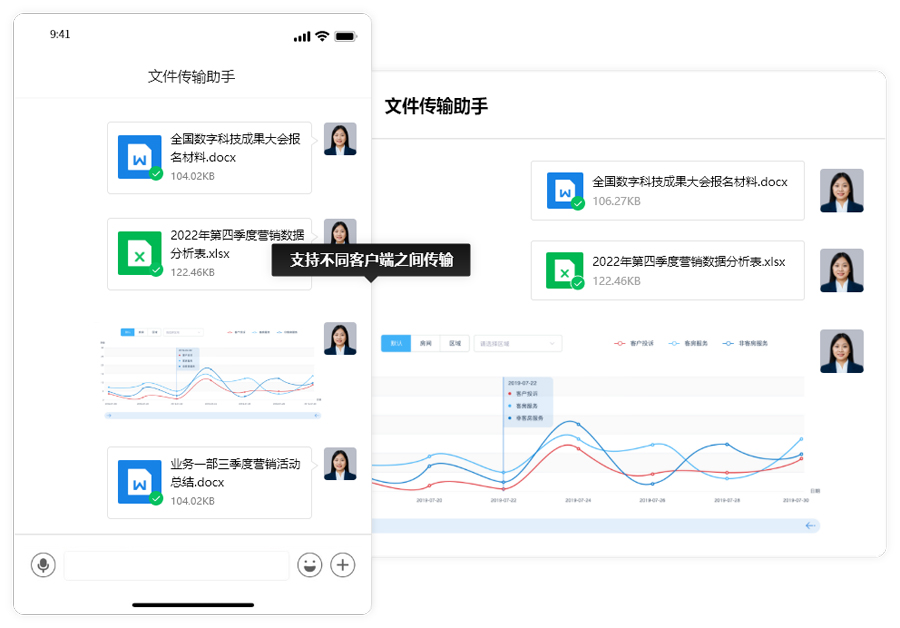
Task: Open Word file icon for 106.27KB docx on desktop
Action: (565, 191)
